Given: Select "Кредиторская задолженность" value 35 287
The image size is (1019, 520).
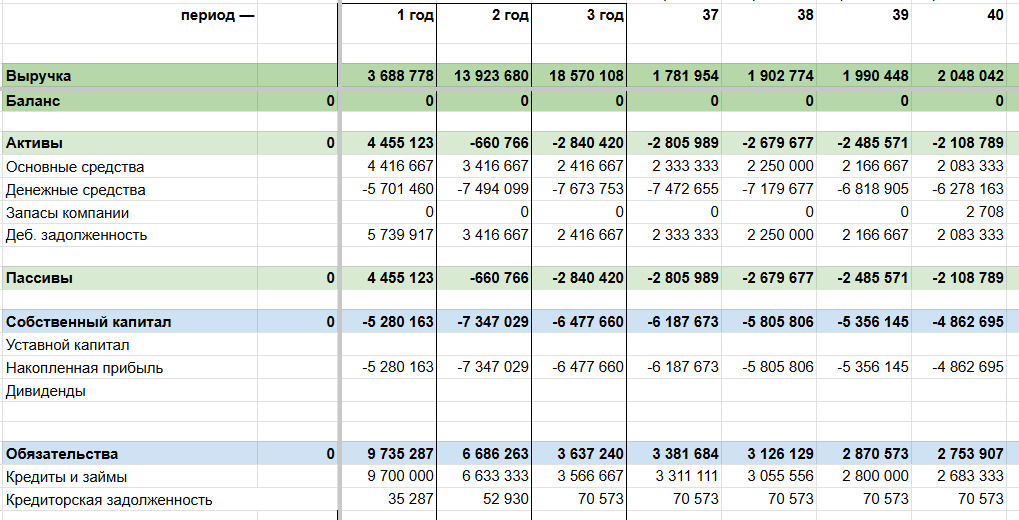Looking at the screenshot, I should tap(412, 499).
